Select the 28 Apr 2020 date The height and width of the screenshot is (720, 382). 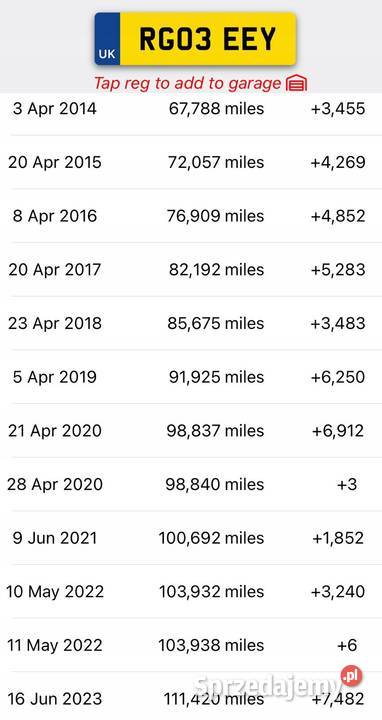55,484
